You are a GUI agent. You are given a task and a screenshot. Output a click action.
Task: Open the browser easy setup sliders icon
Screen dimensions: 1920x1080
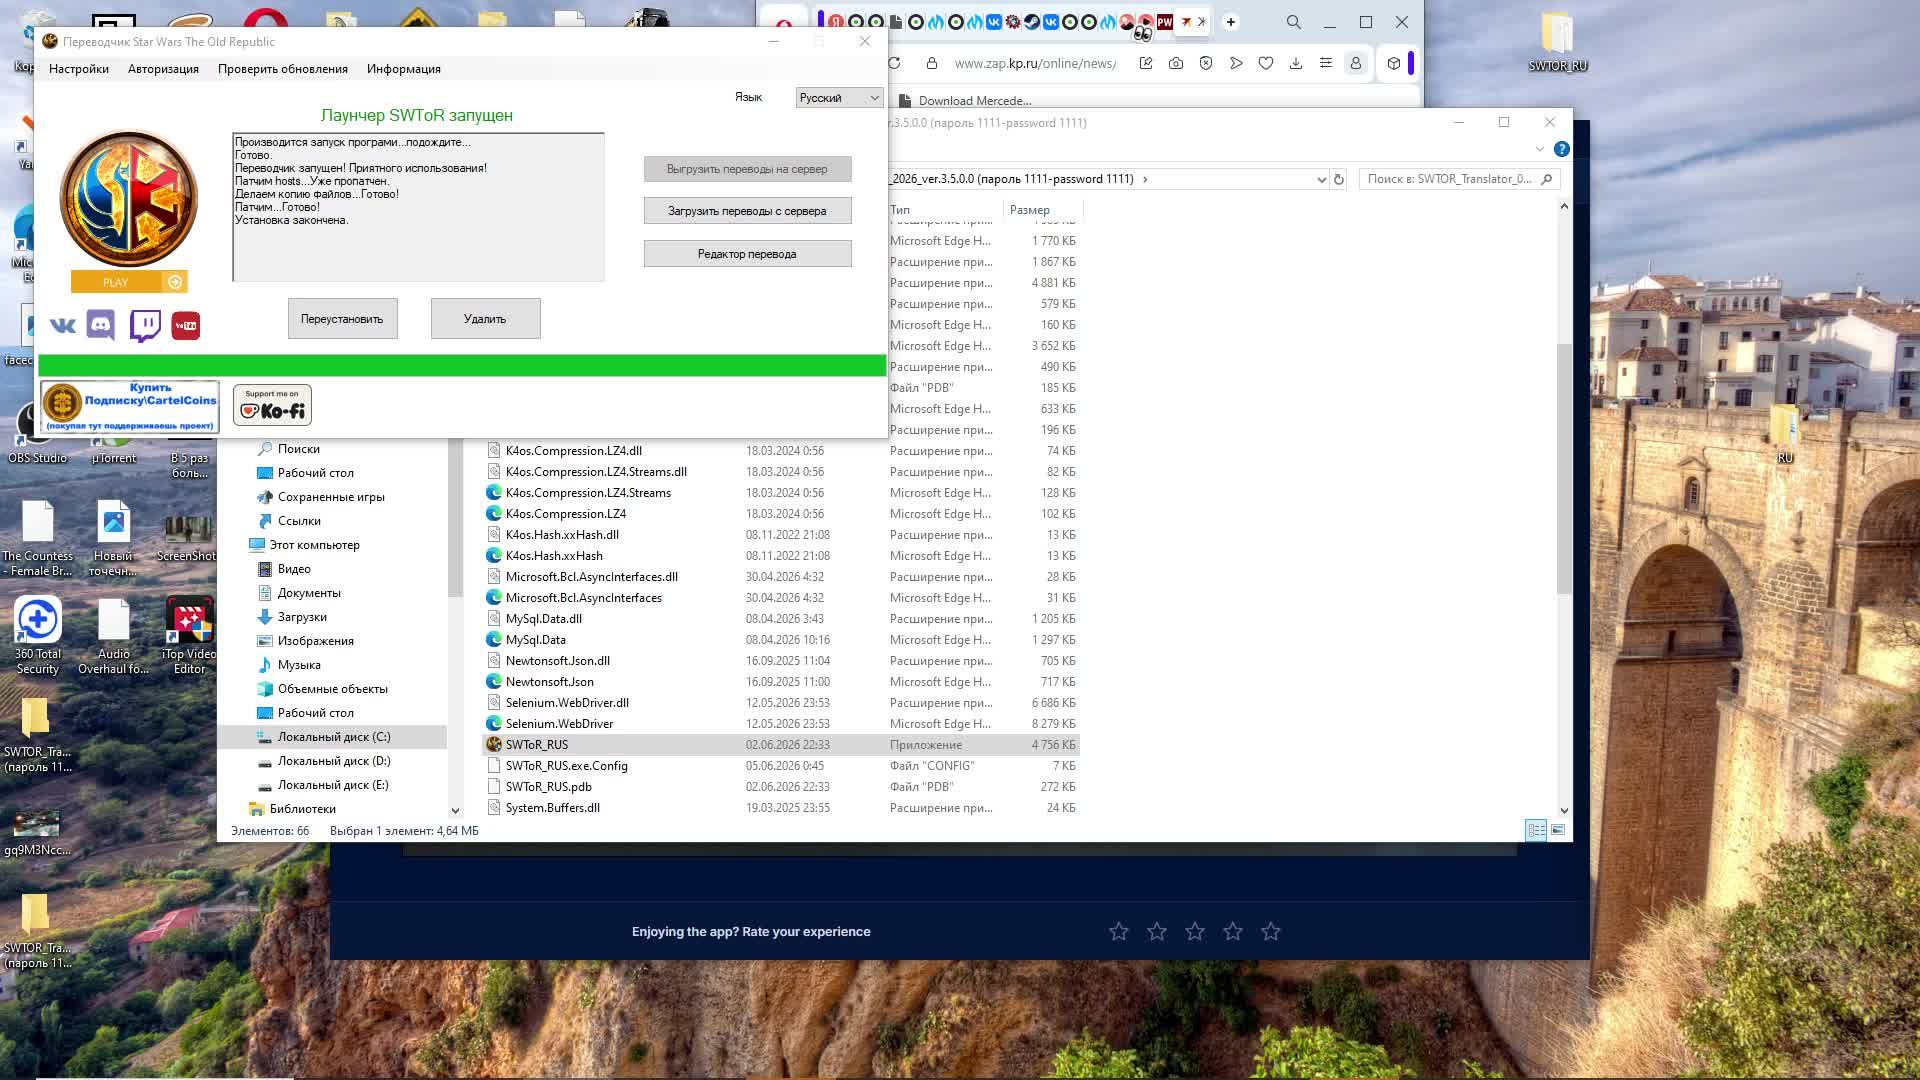pyautogui.click(x=1326, y=63)
